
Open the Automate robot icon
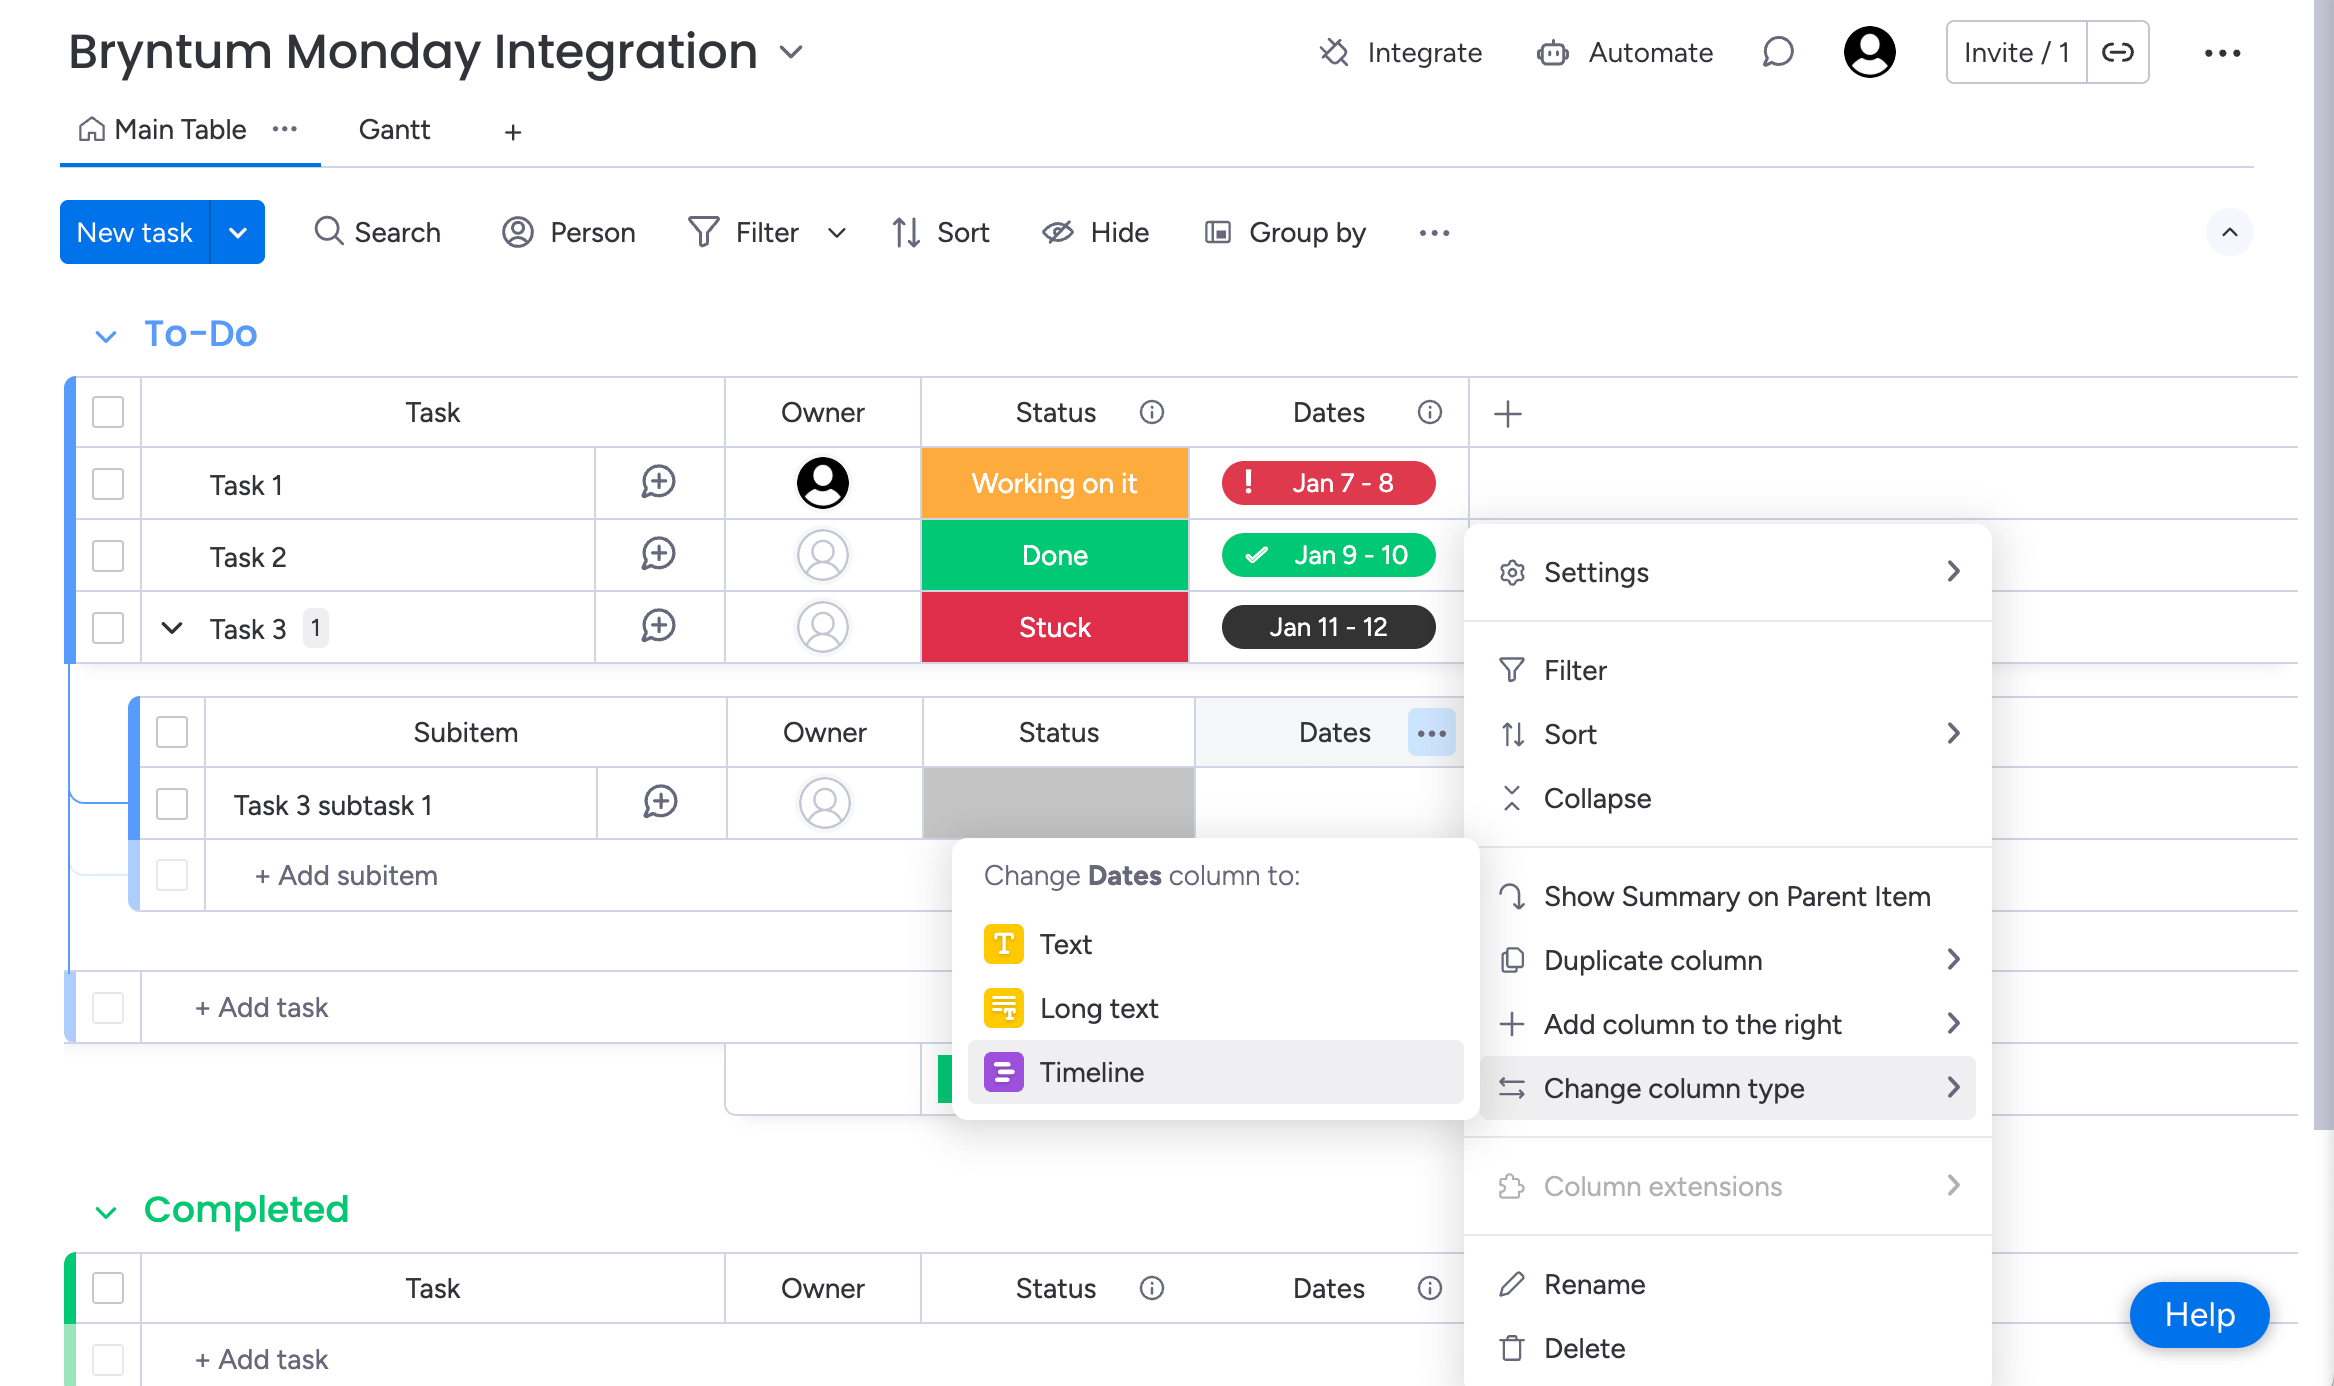pyautogui.click(x=1552, y=52)
